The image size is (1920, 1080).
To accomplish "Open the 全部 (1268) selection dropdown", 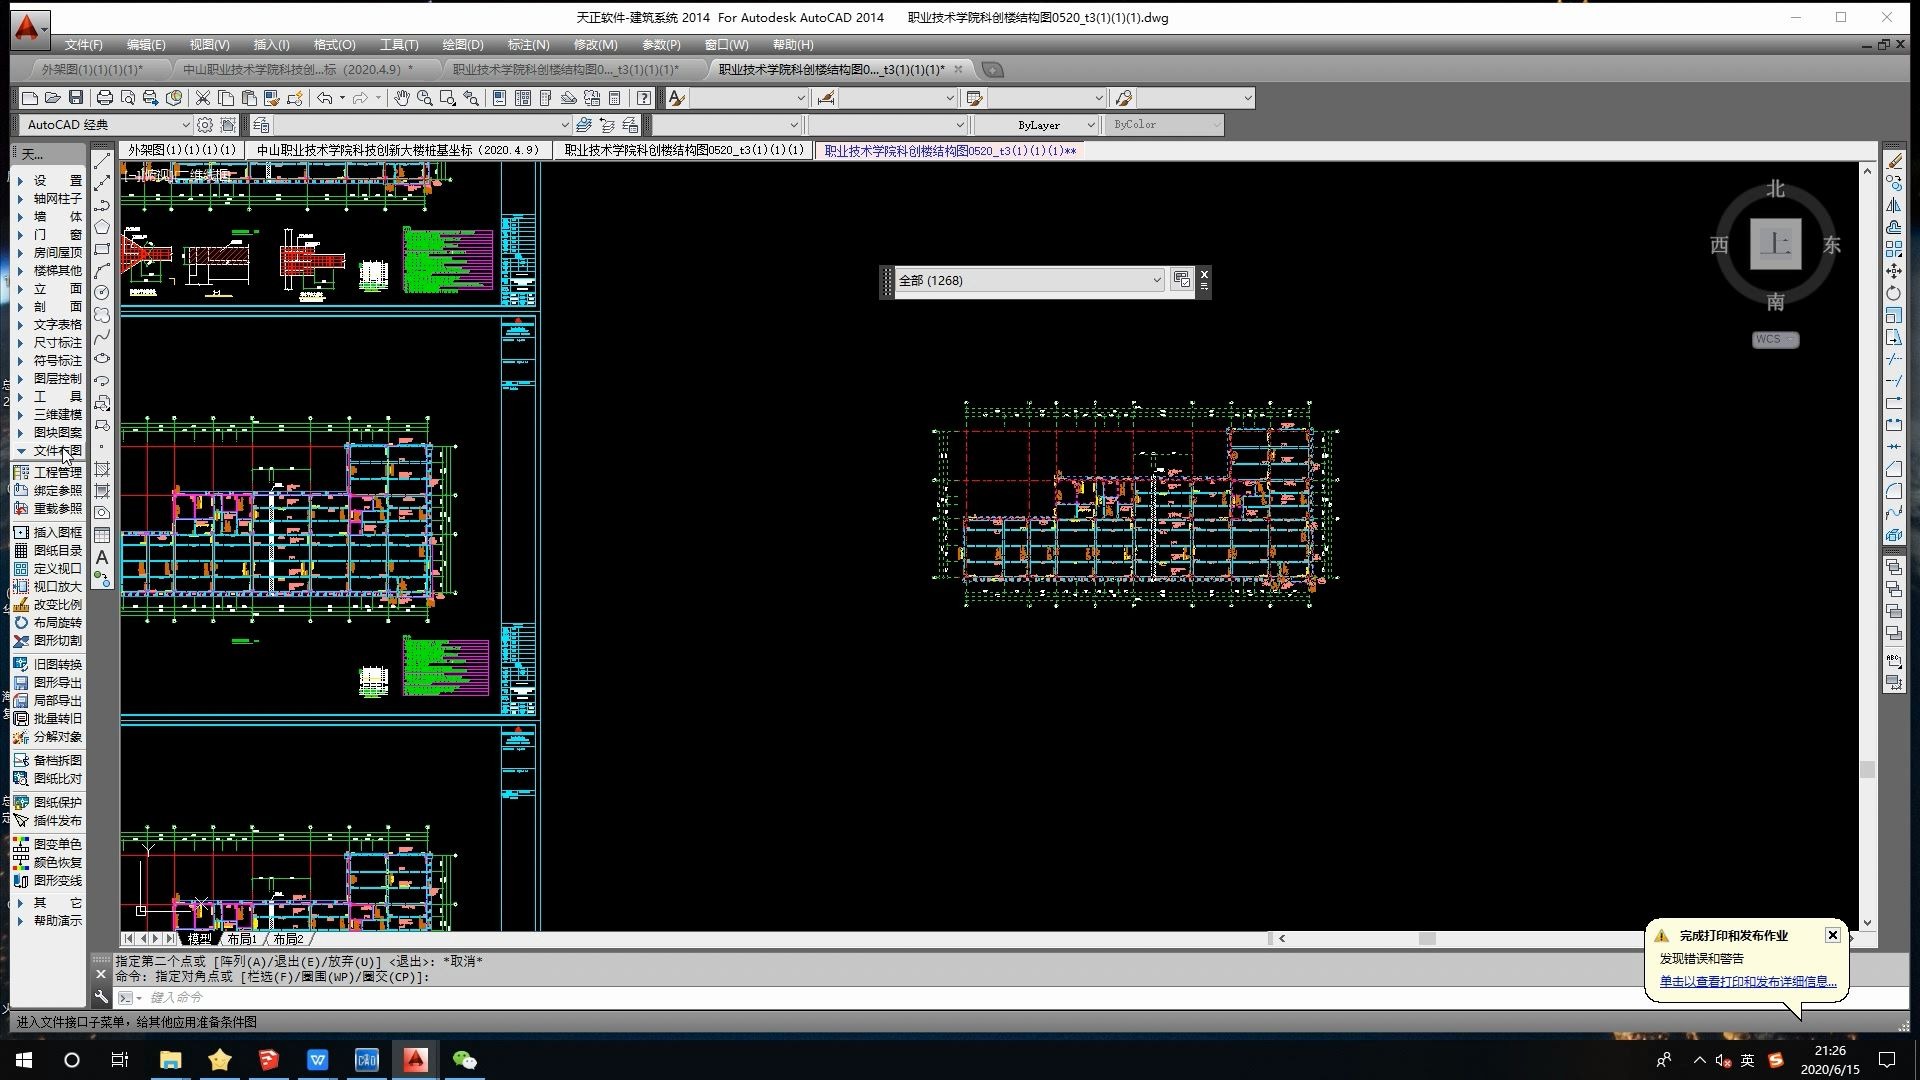I will (1156, 281).
